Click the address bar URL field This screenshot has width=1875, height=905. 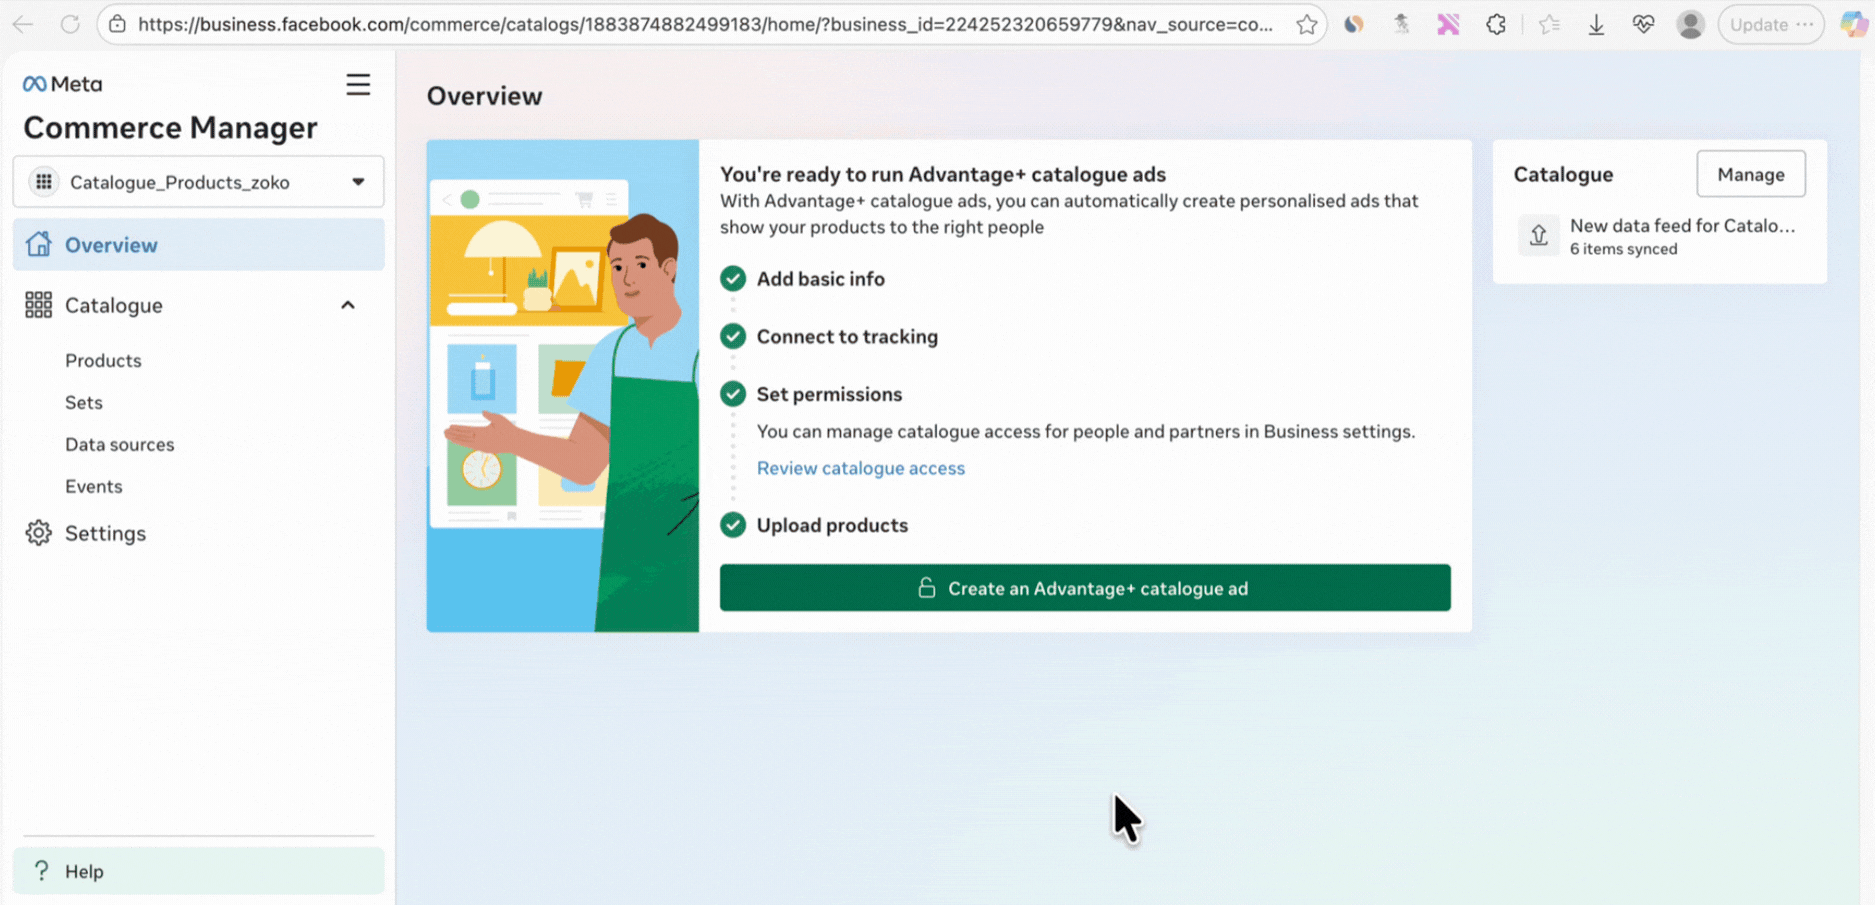point(705,24)
